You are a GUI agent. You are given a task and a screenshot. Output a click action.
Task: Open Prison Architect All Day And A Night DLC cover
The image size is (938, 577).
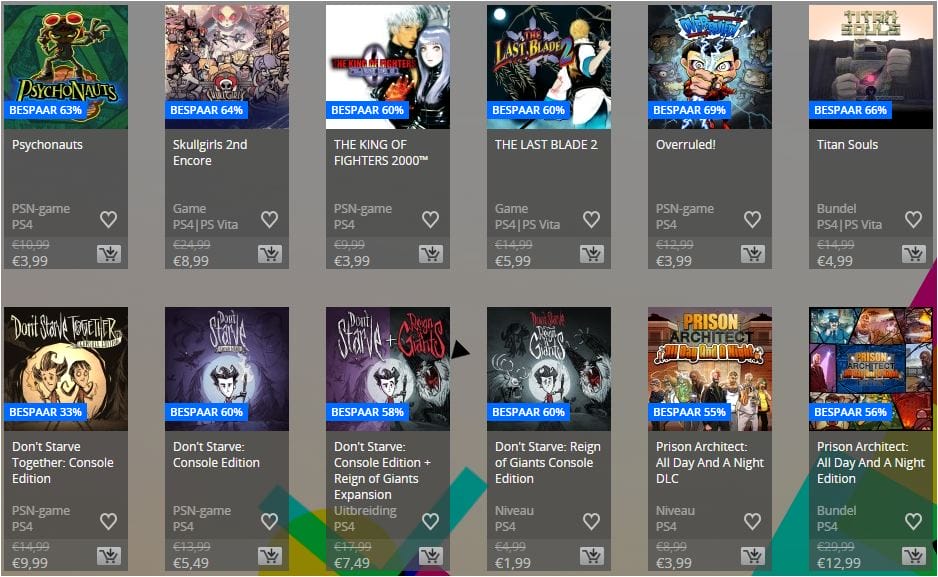pos(709,369)
